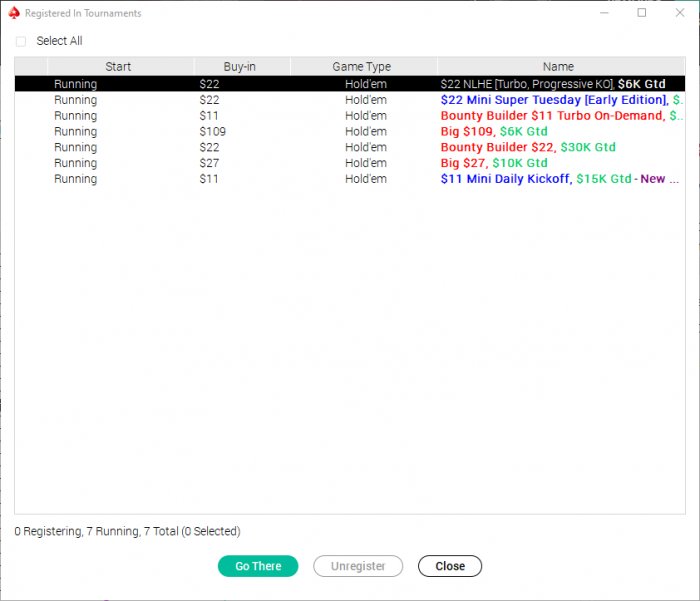The height and width of the screenshot is (601, 700).
Task: Click the Close button at bottom
Action: tap(450, 566)
